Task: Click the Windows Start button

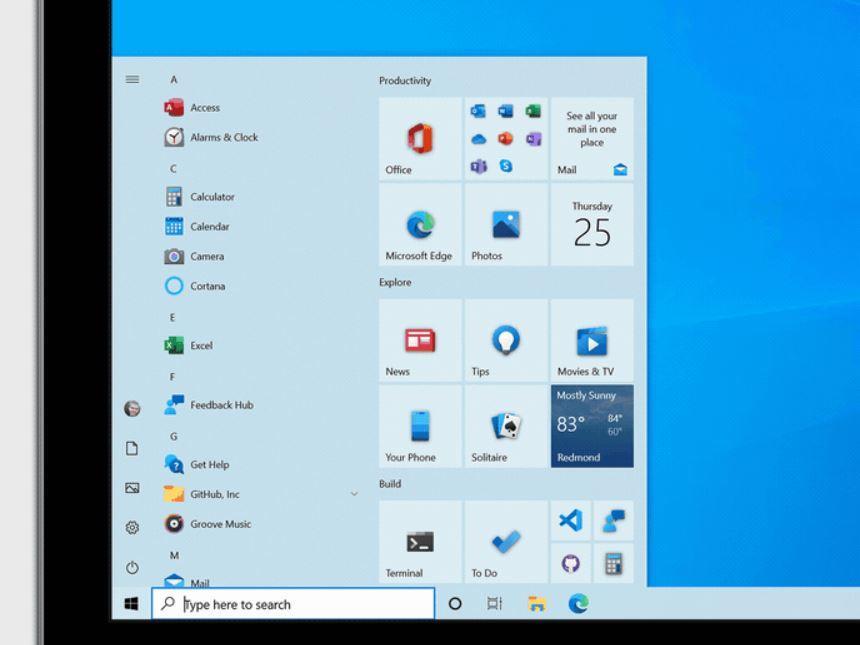Action: [131, 604]
